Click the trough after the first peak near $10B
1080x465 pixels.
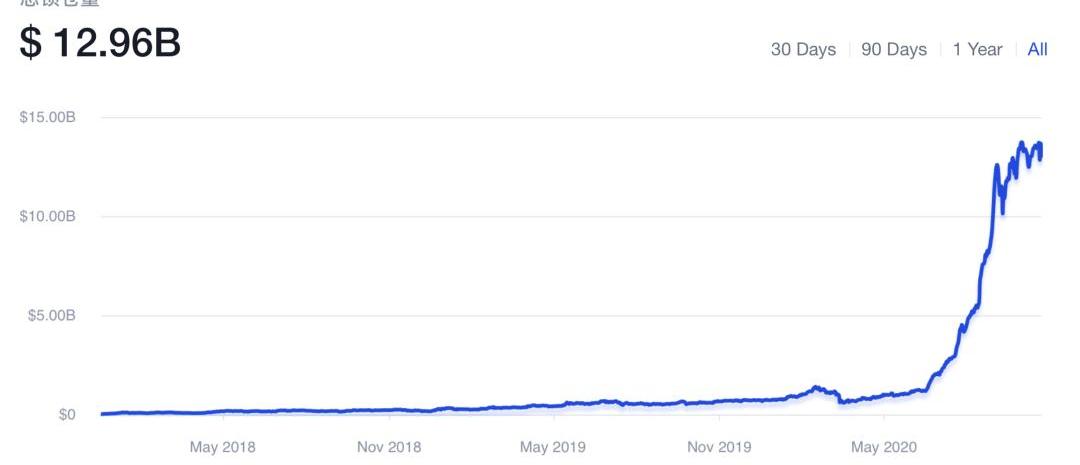click(1003, 212)
